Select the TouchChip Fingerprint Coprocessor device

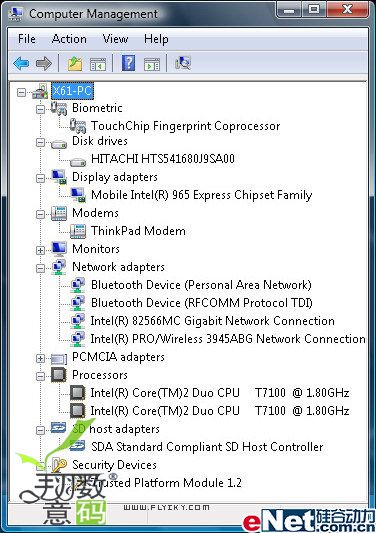tap(185, 126)
